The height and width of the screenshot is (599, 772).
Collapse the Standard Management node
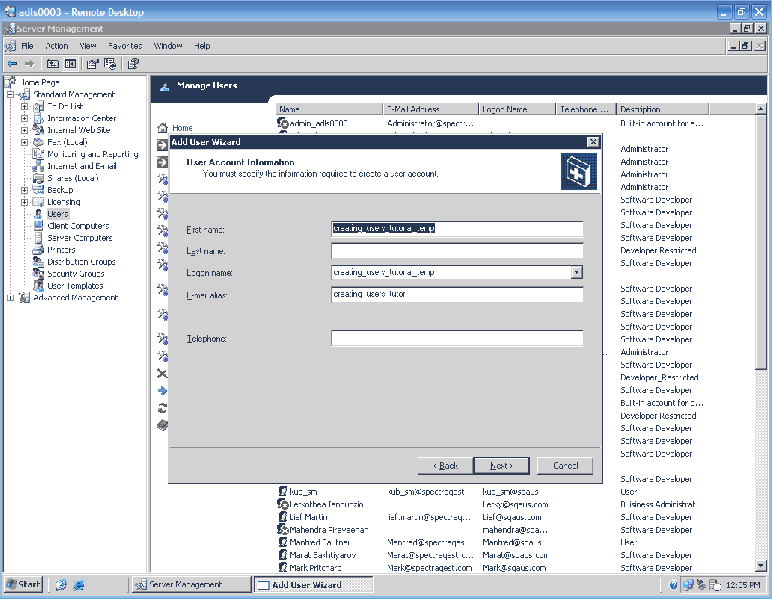tap(10, 95)
